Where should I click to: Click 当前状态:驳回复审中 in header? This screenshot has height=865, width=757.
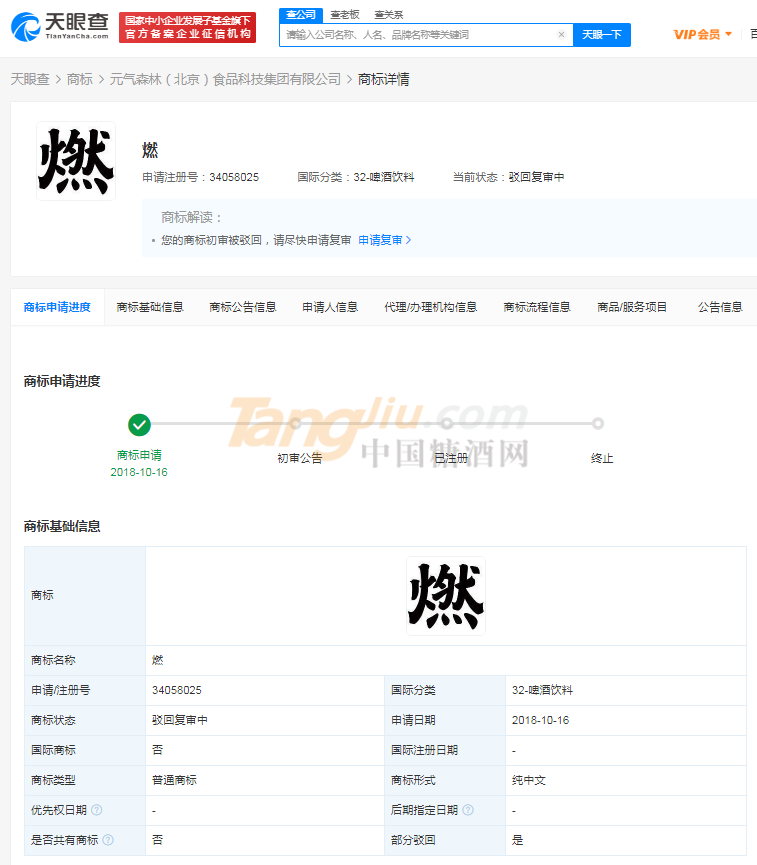508,177
